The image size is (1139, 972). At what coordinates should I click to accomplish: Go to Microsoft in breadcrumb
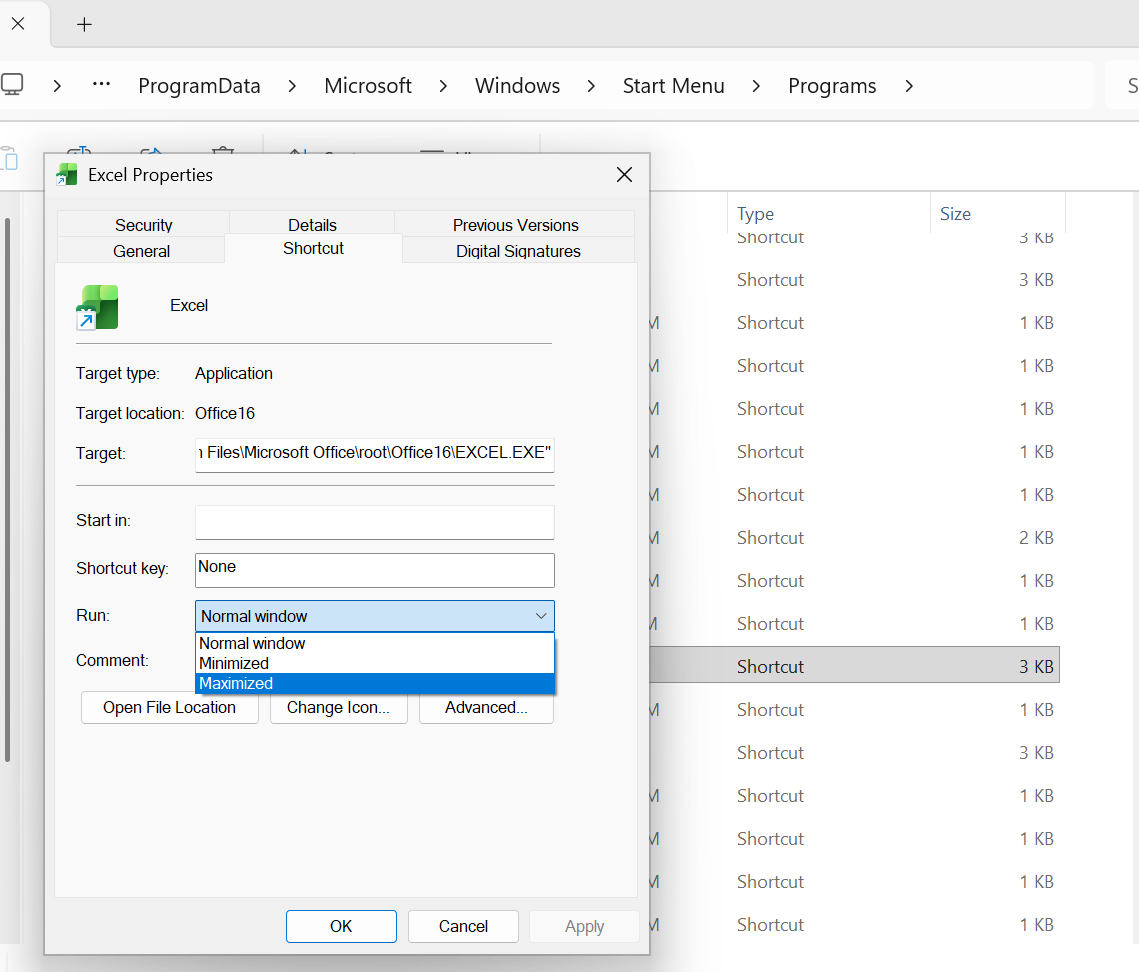point(368,86)
